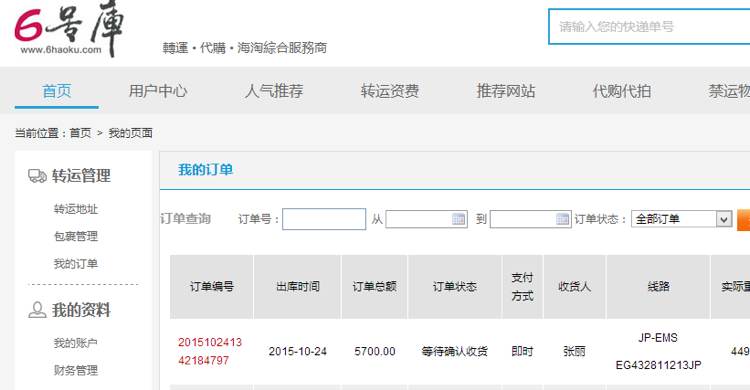Click the truck icon beside 转运管理
This screenshot has height=390, width=750.
37,176
